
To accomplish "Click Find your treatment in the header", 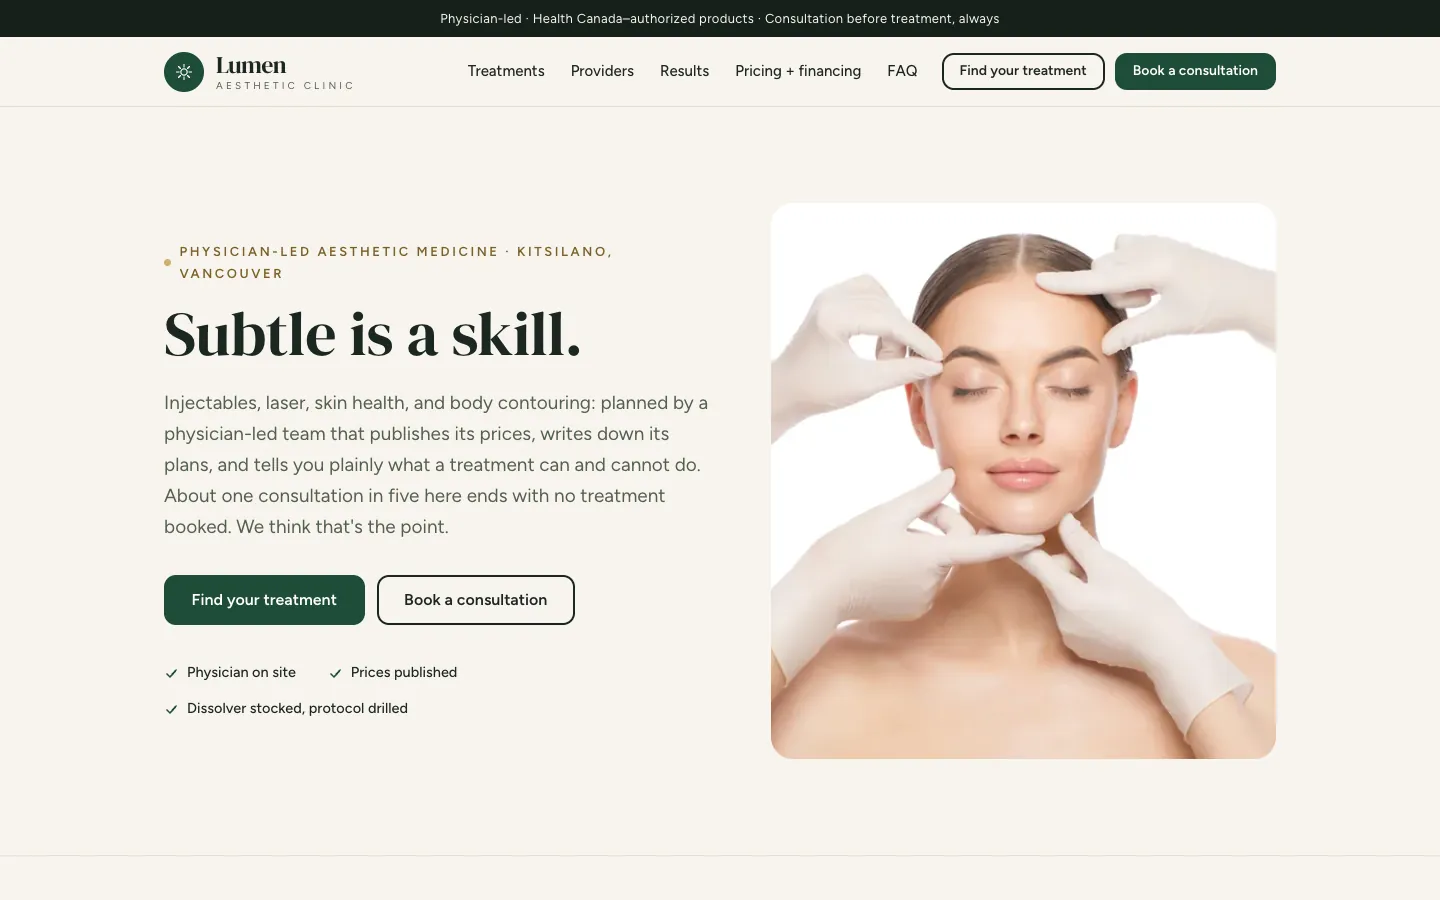I will coord(1023,71).
